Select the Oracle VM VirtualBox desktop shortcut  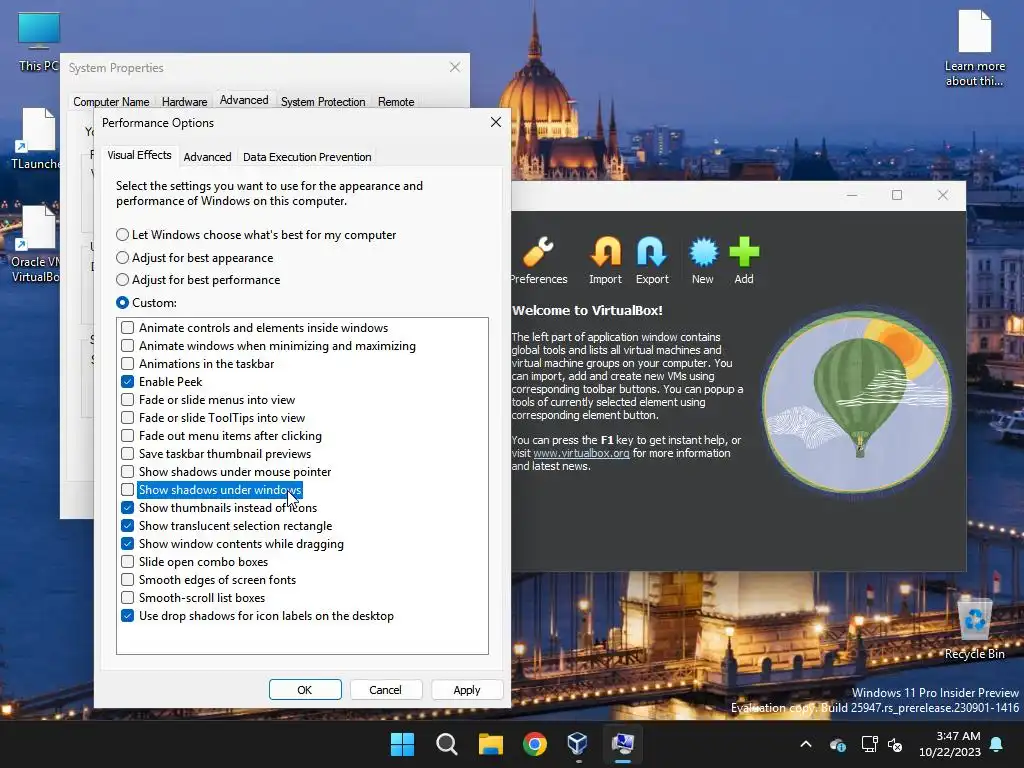(x=37, y=244)
